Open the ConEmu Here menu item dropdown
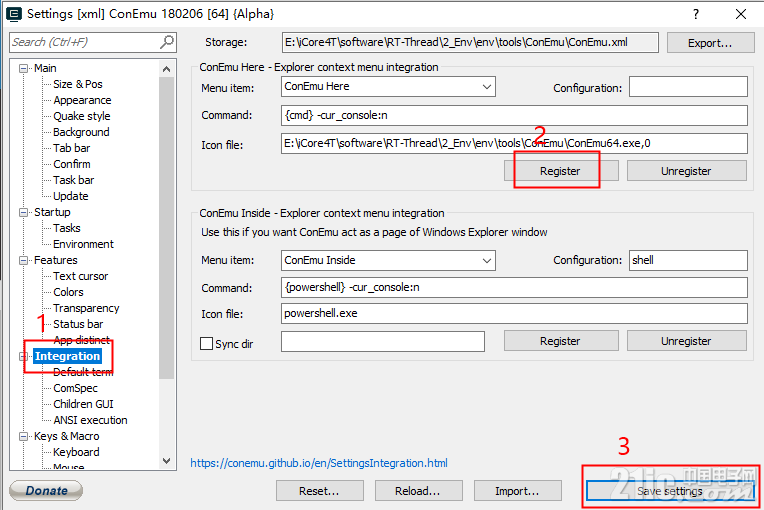The width and height of the screenshot is (764, 510). click(x=486, y=87)
